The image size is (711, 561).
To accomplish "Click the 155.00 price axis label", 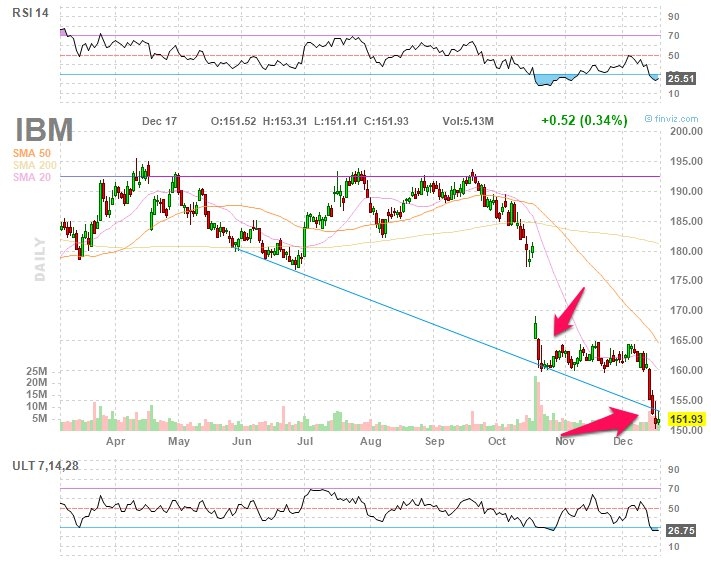I will 687,400.
